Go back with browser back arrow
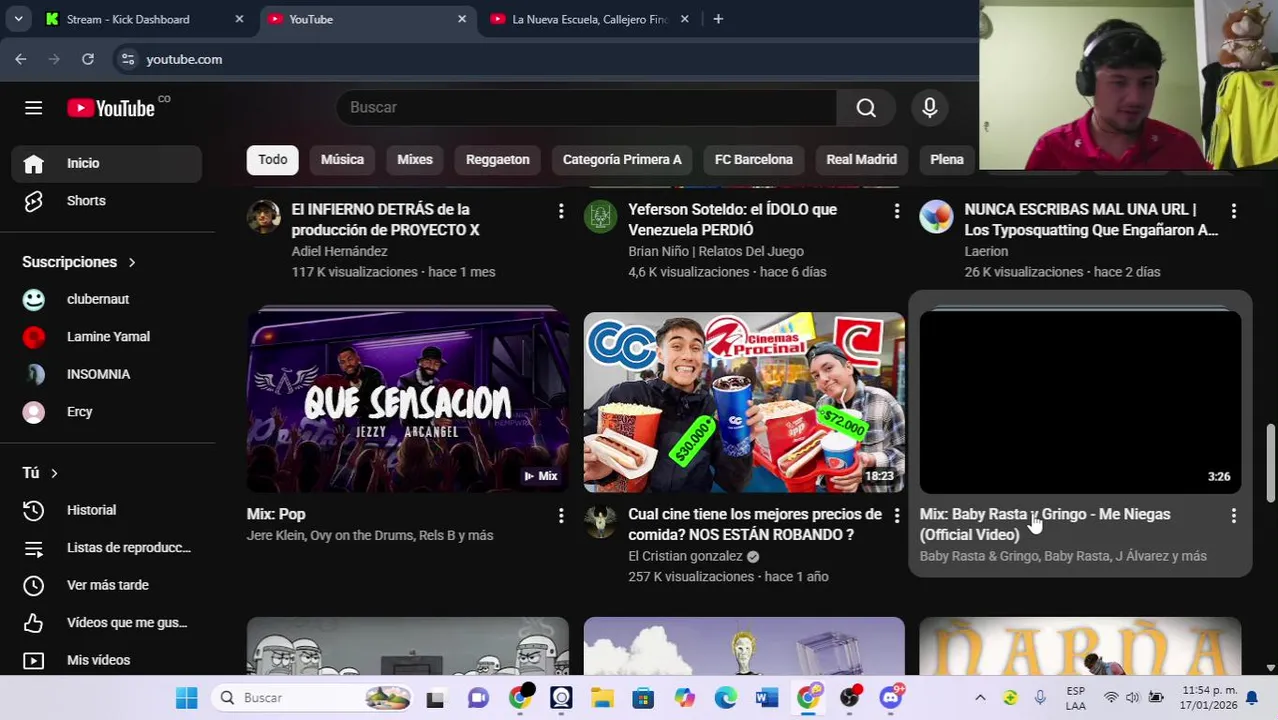The height and width of the screenshot is (720, 1278). tap(21, 59)
